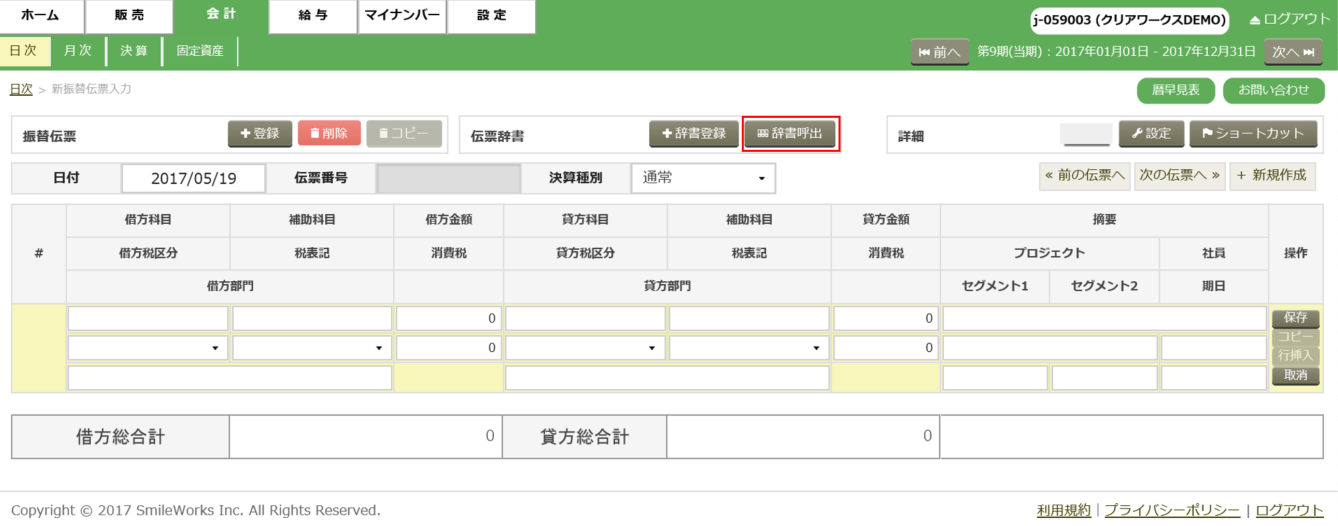Click the footer ログアウト link
This screenshot has height=526, width=1338.
tap(1289, 510)
